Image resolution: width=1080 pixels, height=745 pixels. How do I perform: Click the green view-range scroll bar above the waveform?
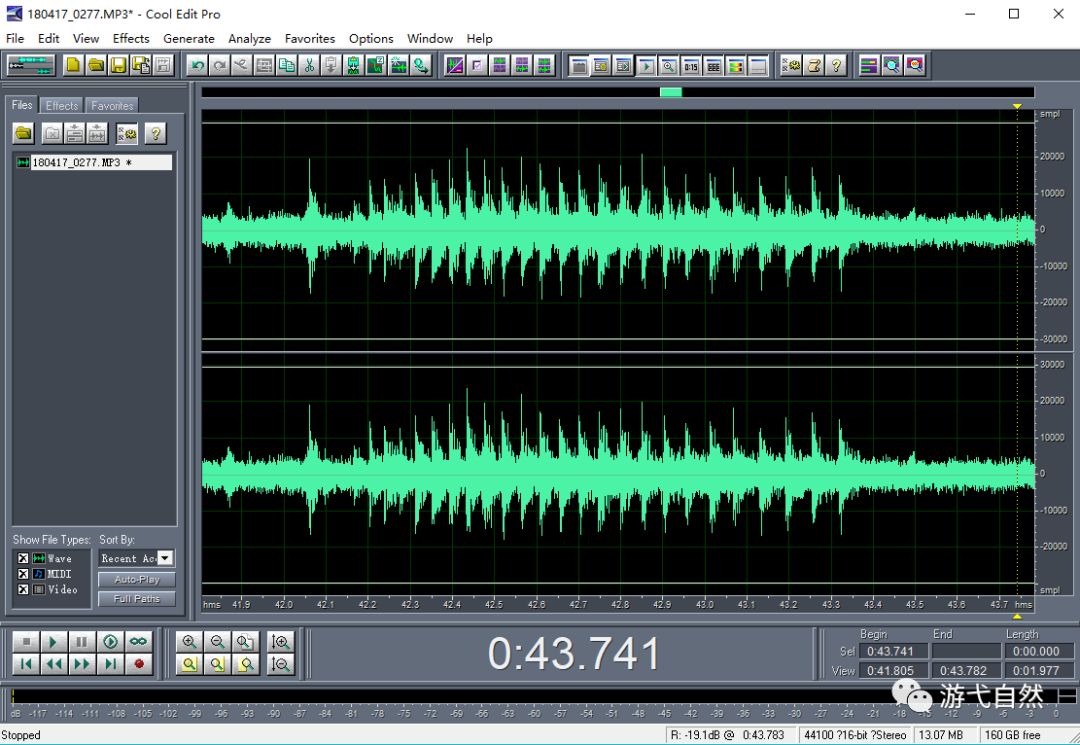671,92
